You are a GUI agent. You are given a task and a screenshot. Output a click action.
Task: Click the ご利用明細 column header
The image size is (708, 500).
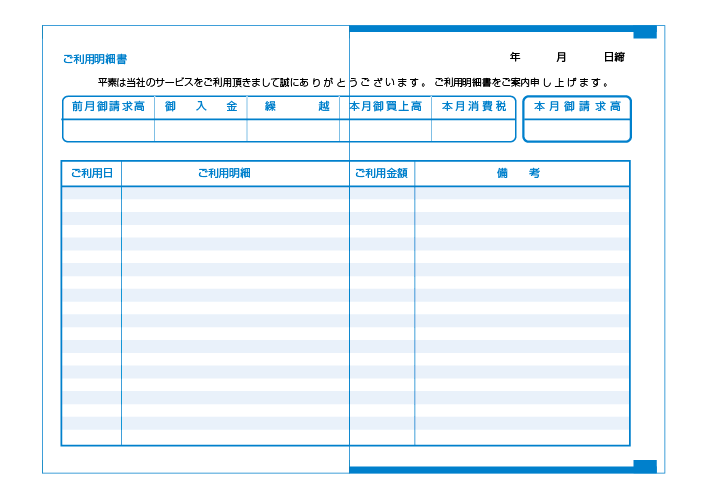pyautogui.click(x=224, y=173)
